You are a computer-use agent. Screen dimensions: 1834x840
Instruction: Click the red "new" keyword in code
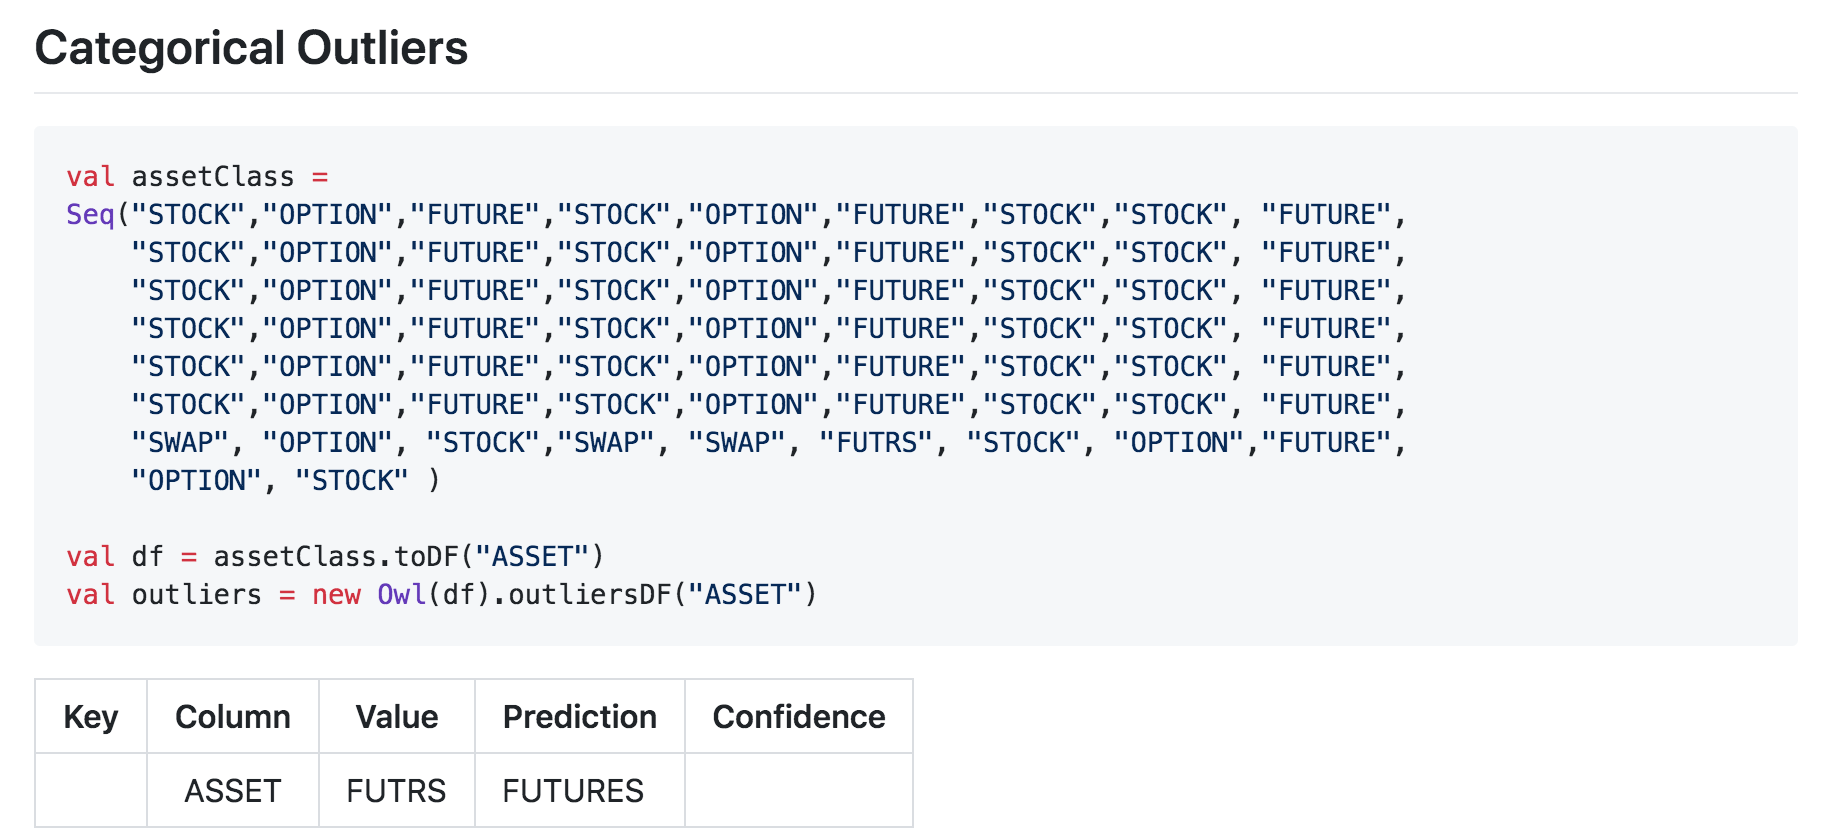point(336,595)
